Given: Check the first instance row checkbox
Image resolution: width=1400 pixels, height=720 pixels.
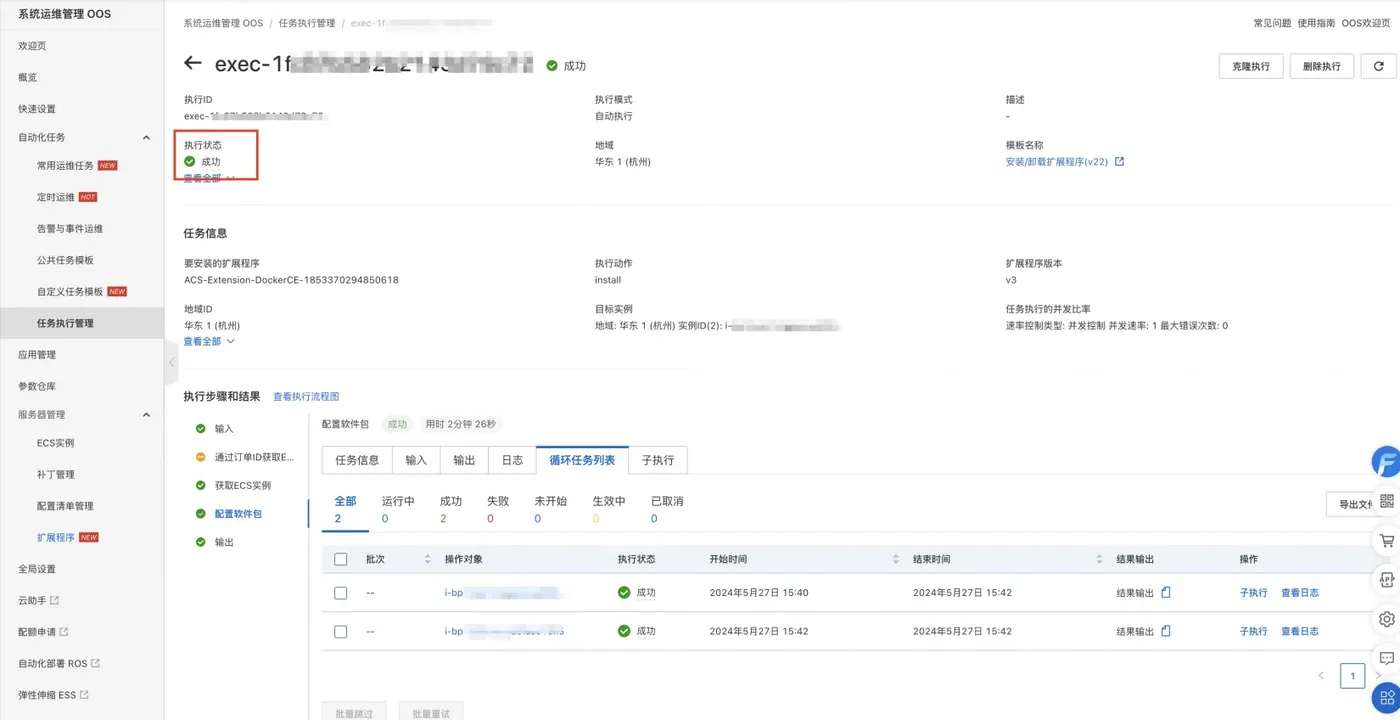Looking at the screenshot, I should 341,593.
